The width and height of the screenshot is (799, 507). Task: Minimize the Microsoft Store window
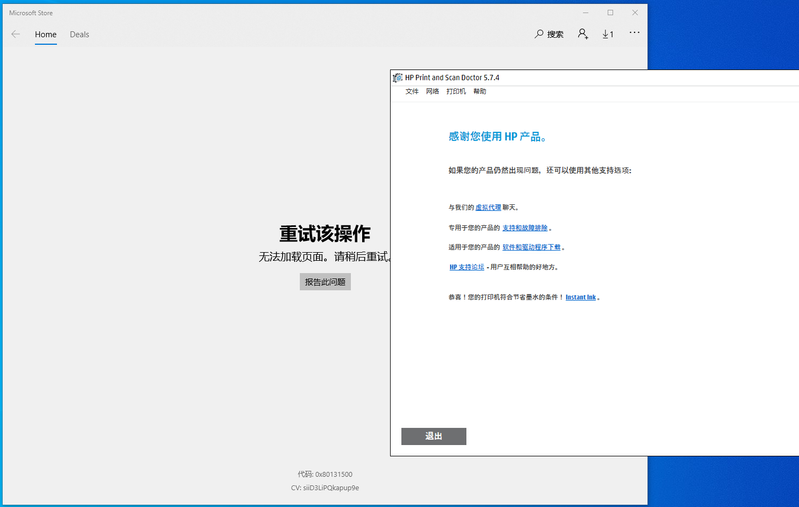click(586, 12)
